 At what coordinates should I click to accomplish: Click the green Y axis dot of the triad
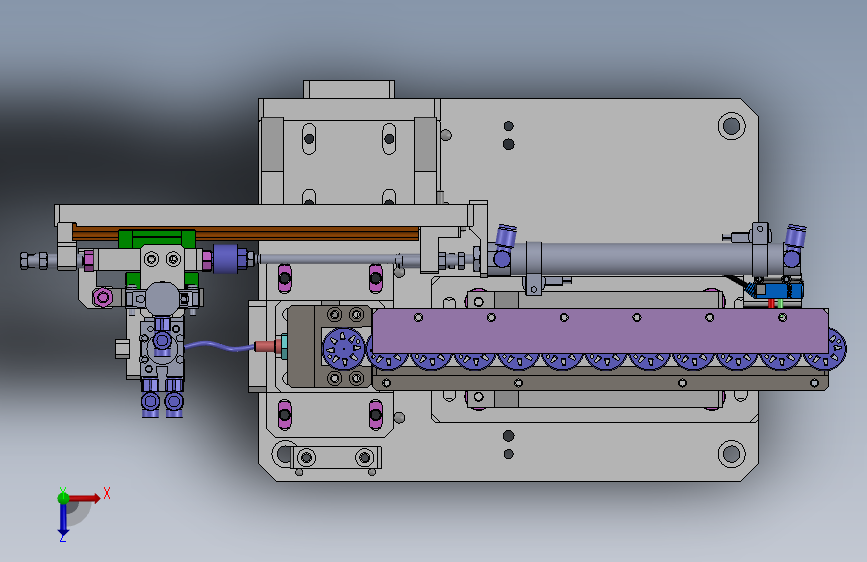click(x=63, y=498)
